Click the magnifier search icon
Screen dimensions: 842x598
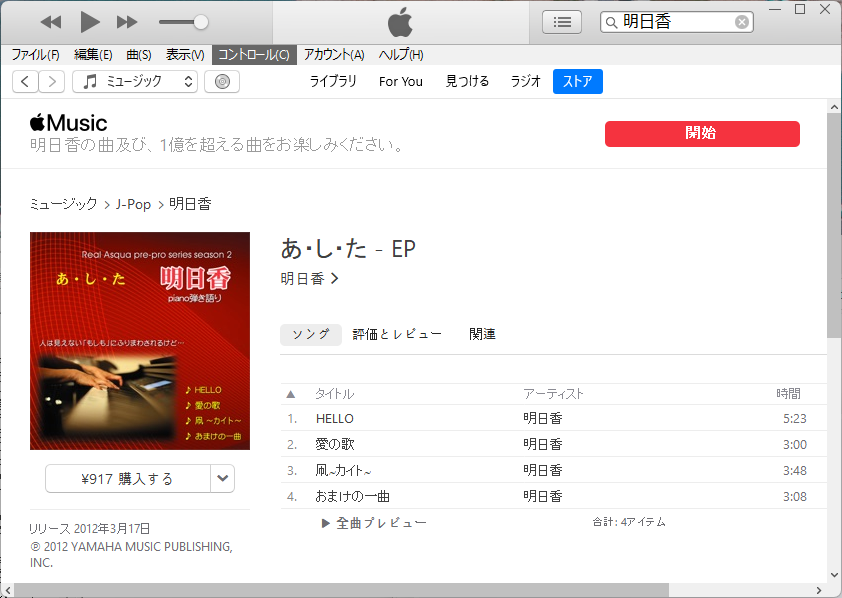[611, 23]
